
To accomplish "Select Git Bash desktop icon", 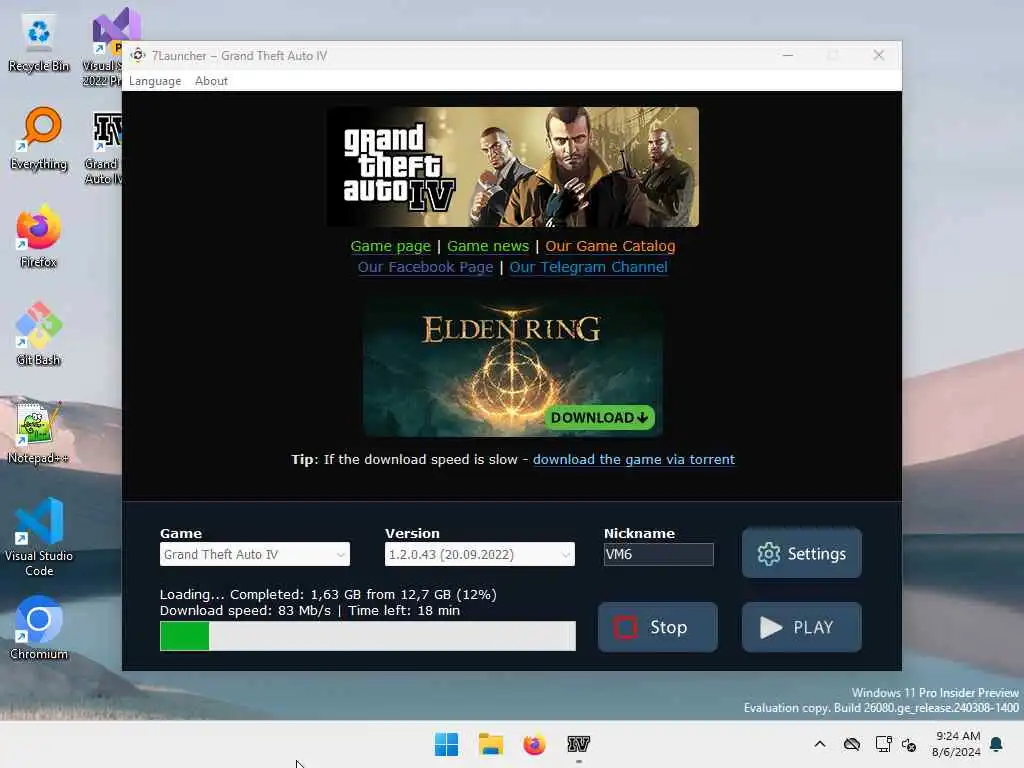I will (x=39, y=334).
